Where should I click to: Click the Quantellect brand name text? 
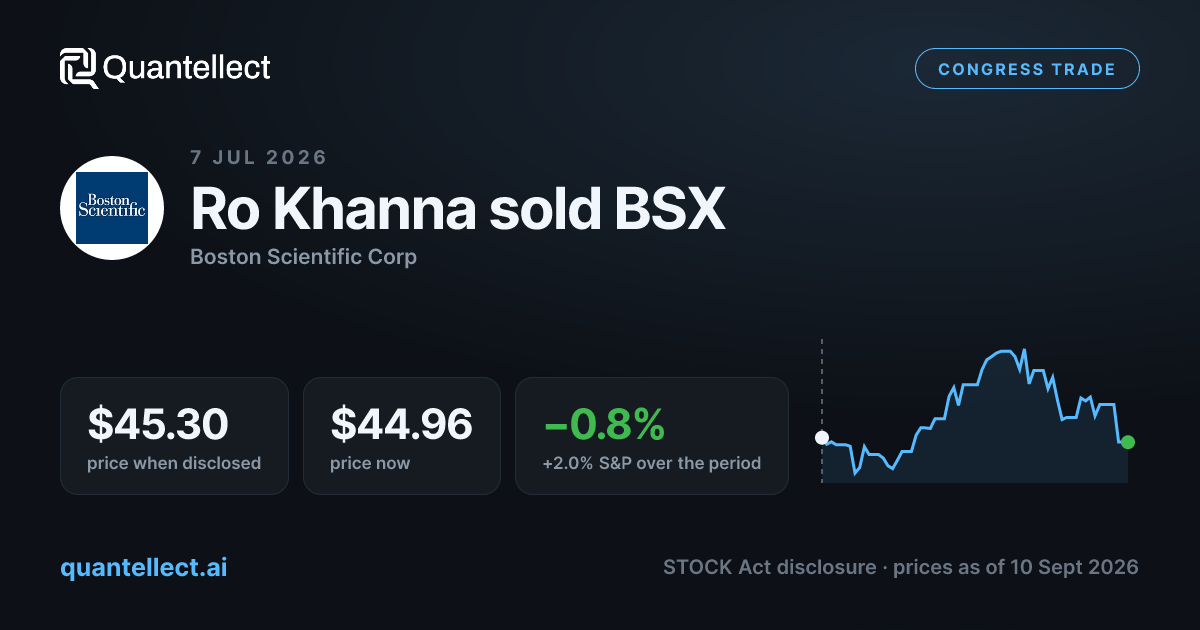tap(187, 68)
